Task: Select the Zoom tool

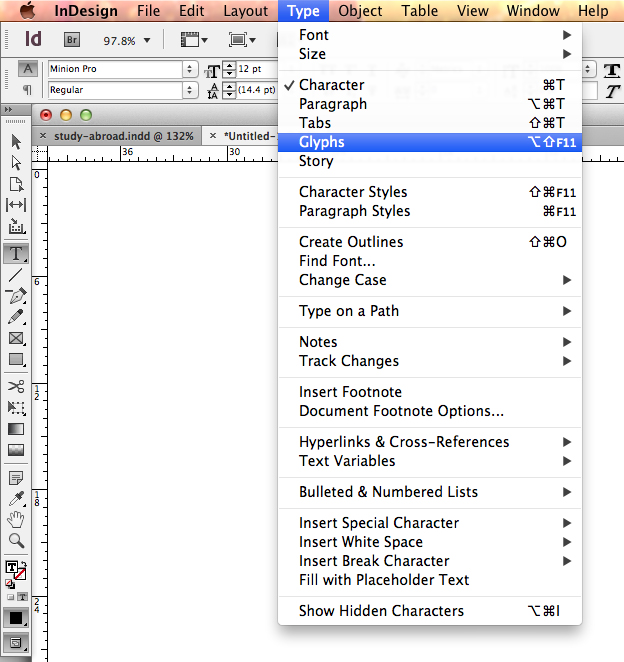Action: click(16, 541)
